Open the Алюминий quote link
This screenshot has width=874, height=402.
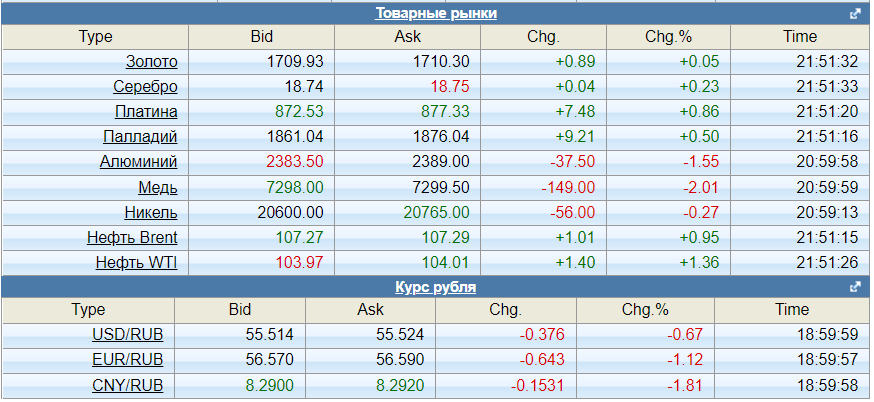[x=138, y=161]
